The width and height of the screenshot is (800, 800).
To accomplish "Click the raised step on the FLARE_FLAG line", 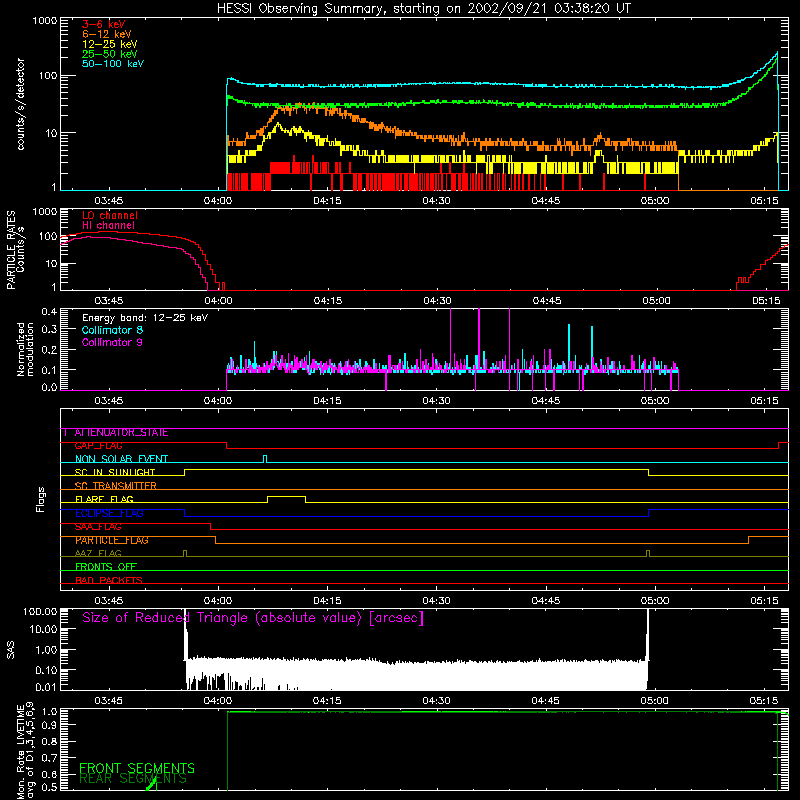I will 286,497.
